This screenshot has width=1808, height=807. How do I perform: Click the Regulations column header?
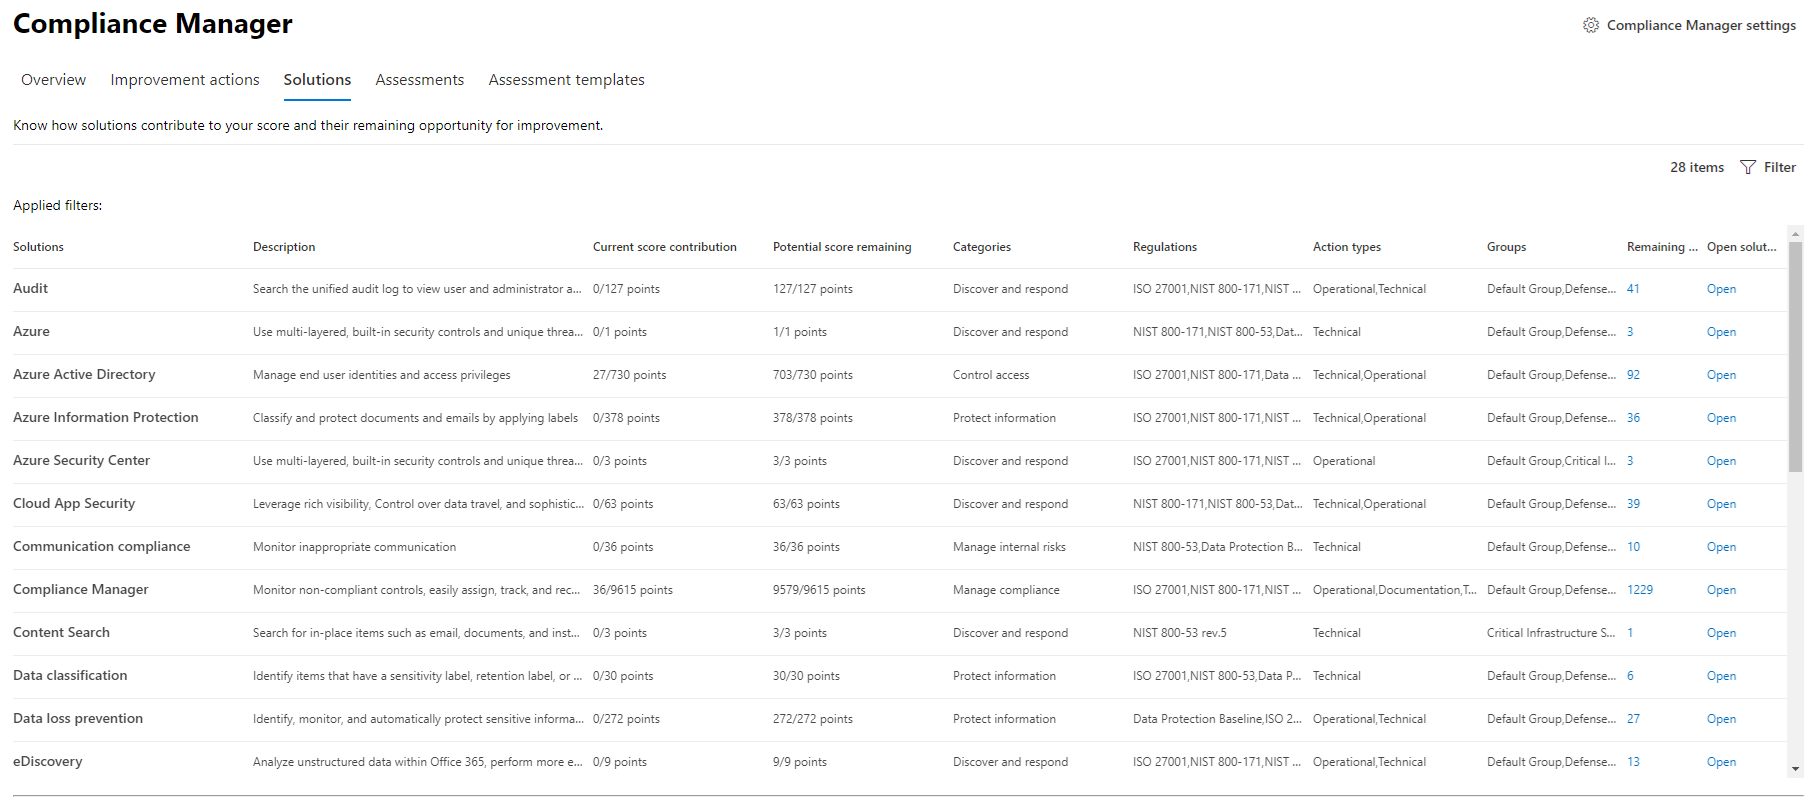1164,247
